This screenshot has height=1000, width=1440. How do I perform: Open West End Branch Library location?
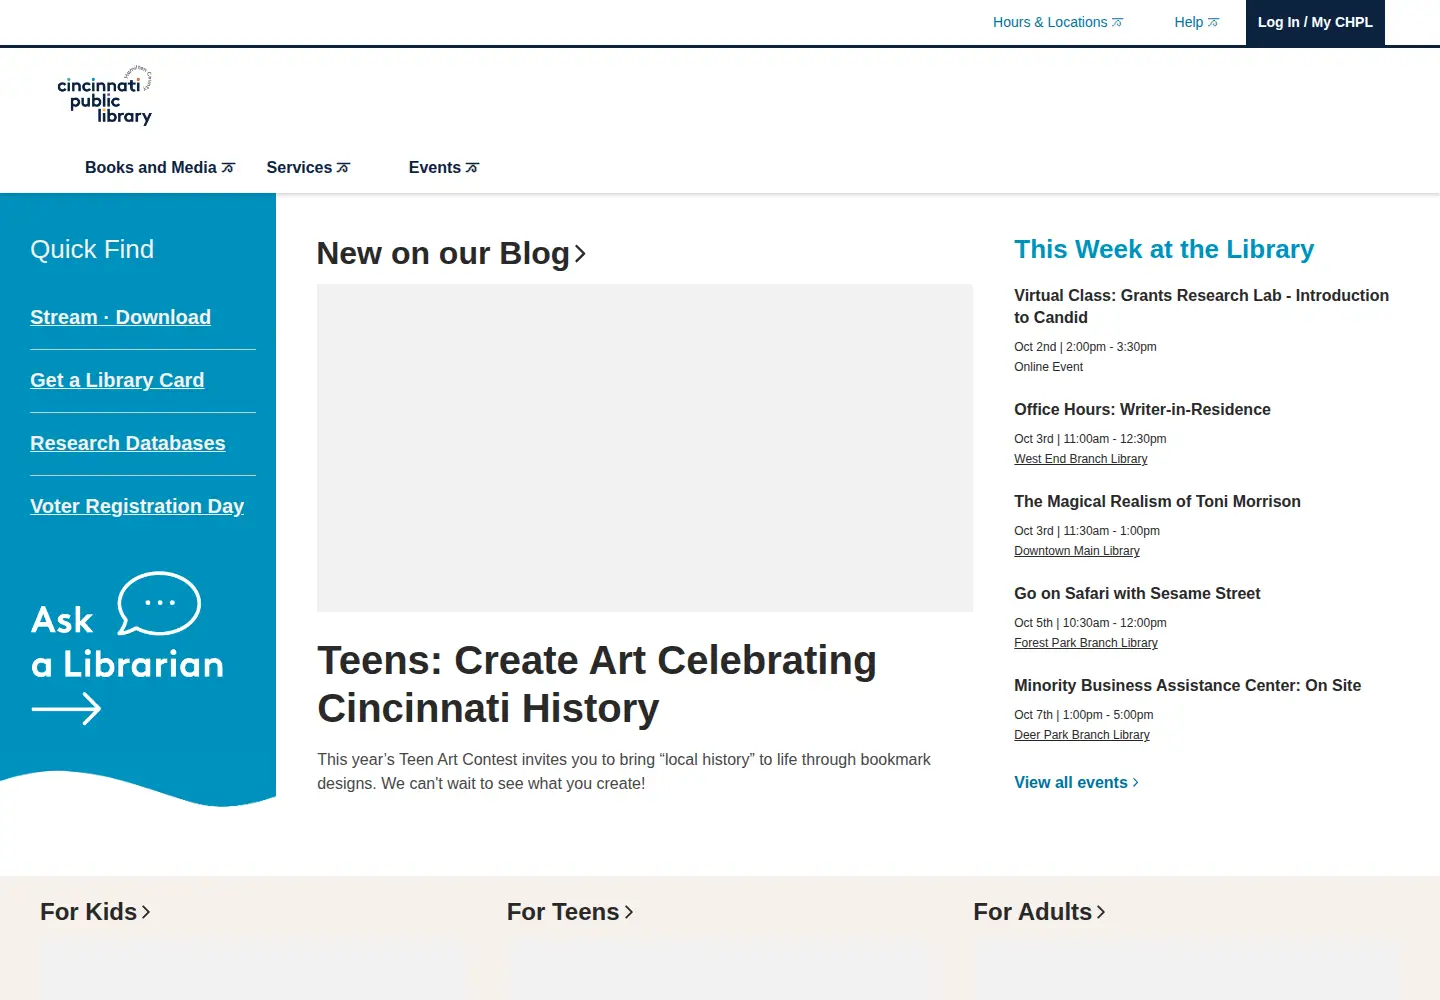tap(1081, 459)
